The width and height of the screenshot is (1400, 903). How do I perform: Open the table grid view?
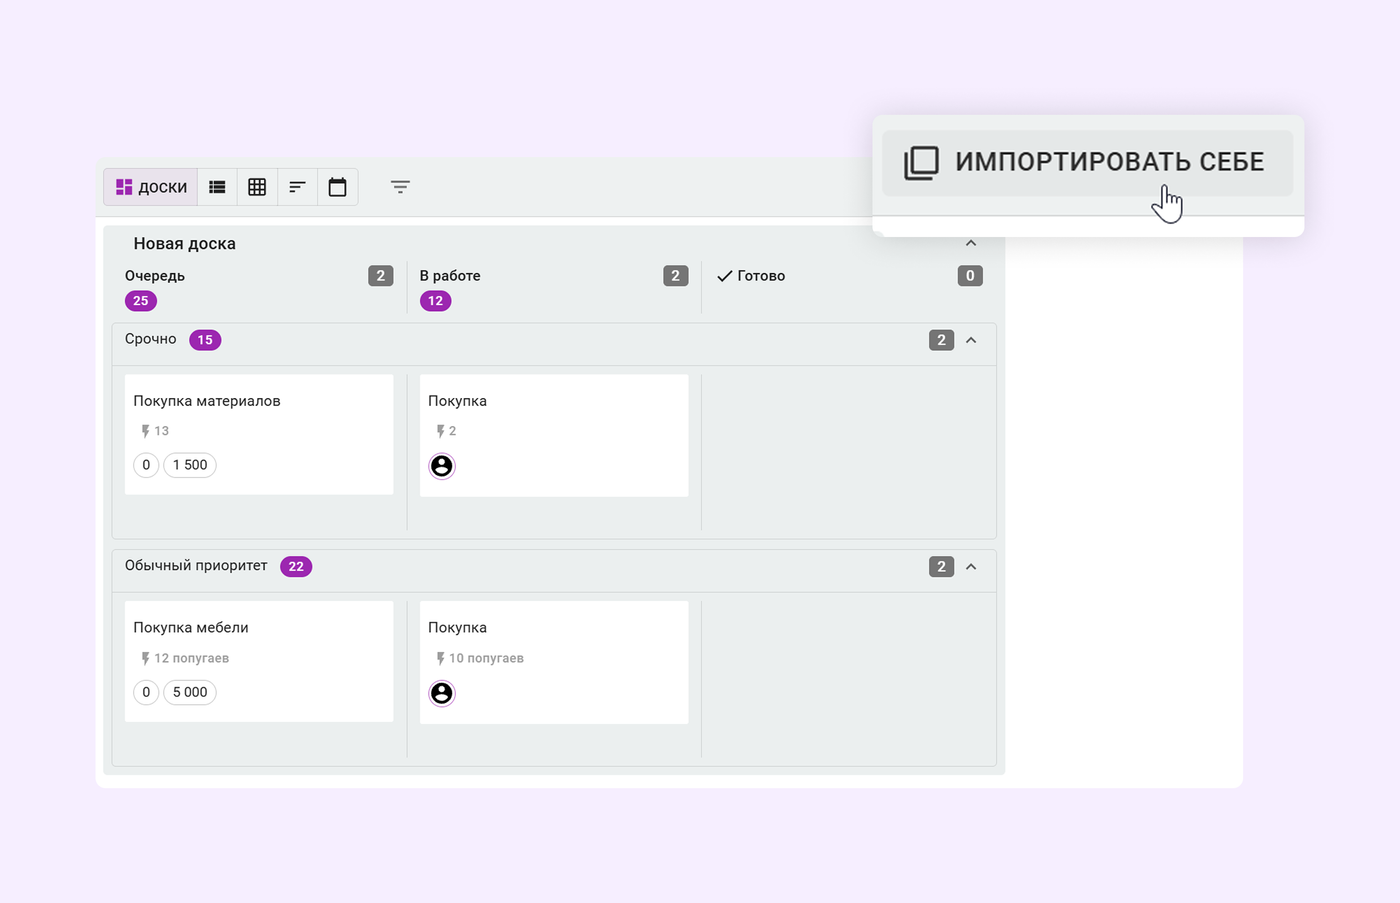pos(257,187)
